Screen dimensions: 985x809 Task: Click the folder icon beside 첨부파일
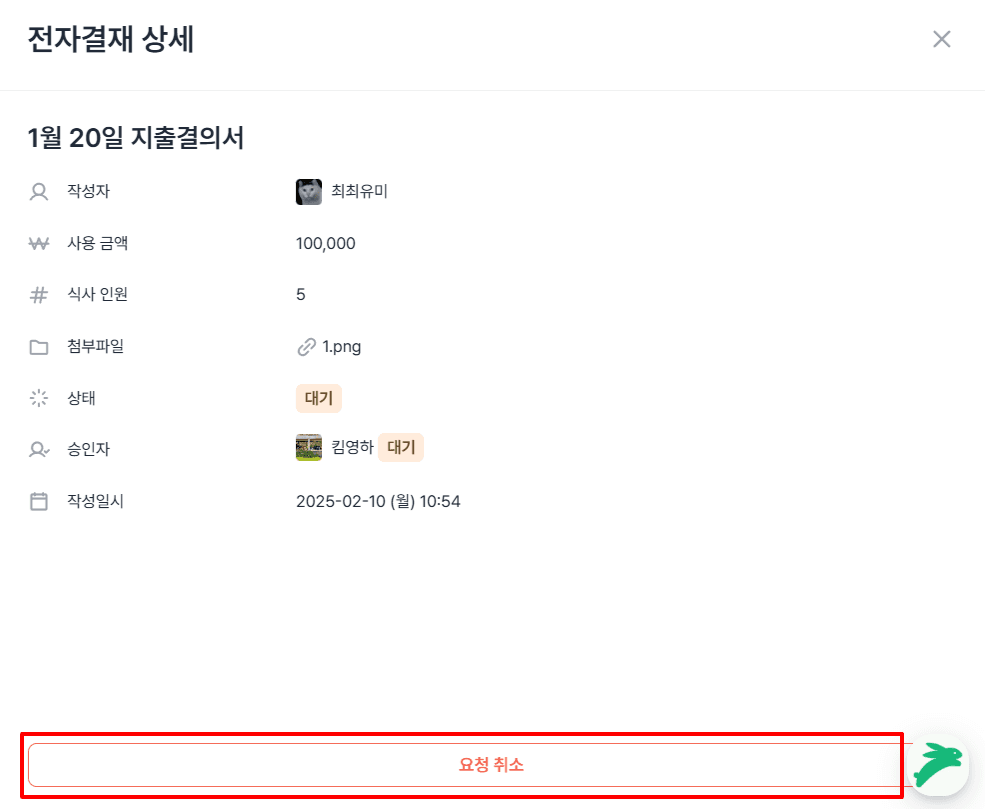pos(38,346)
